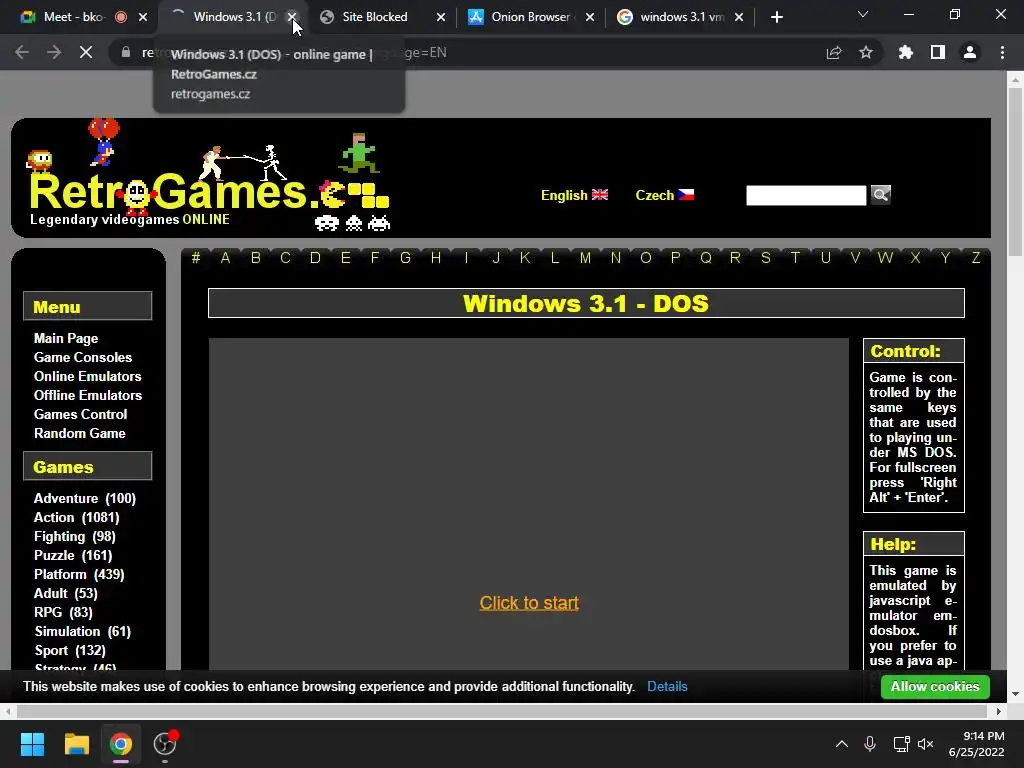The image size is (1024, 768).
Task: Open the Chrome profile icon
Action: coord(970,52)
